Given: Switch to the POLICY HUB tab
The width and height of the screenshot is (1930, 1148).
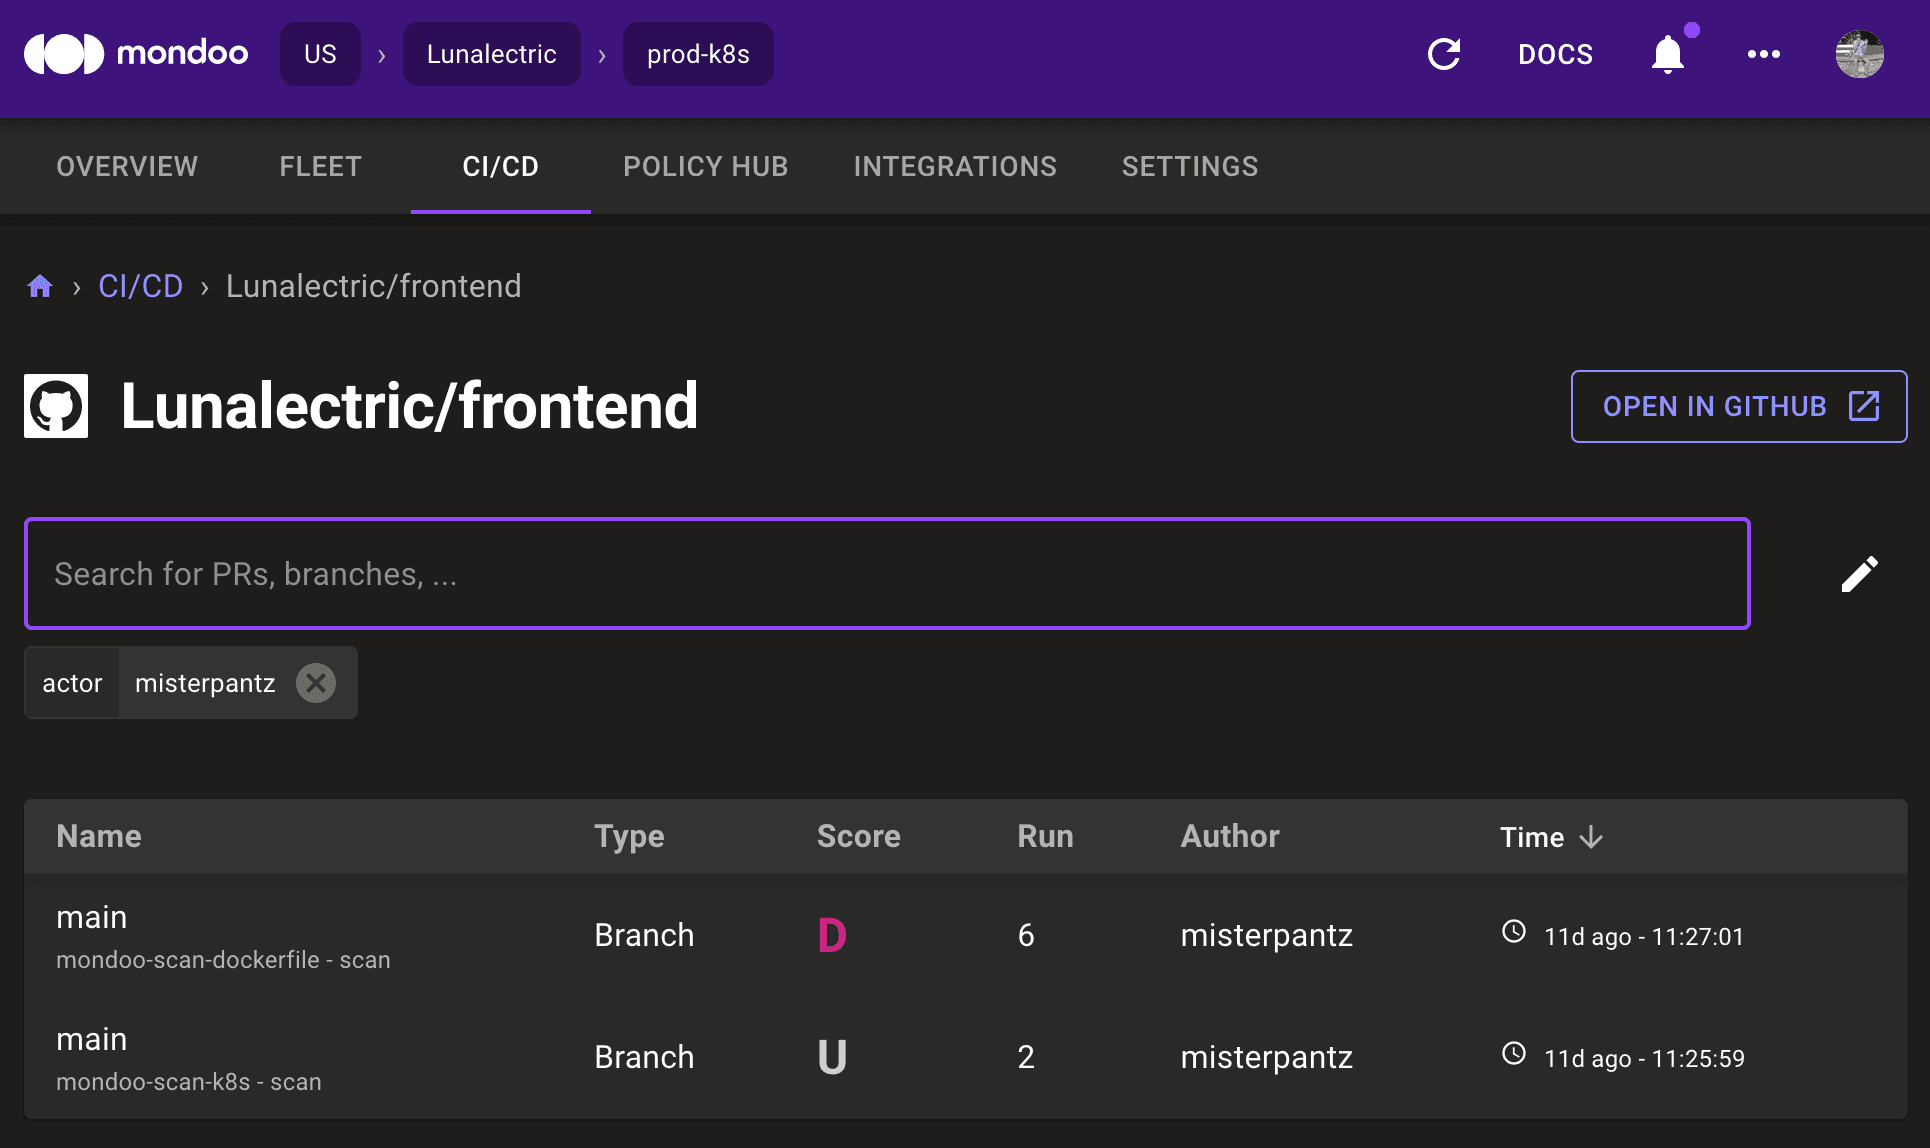Looking at the screenshot, I should pos(705,166).
